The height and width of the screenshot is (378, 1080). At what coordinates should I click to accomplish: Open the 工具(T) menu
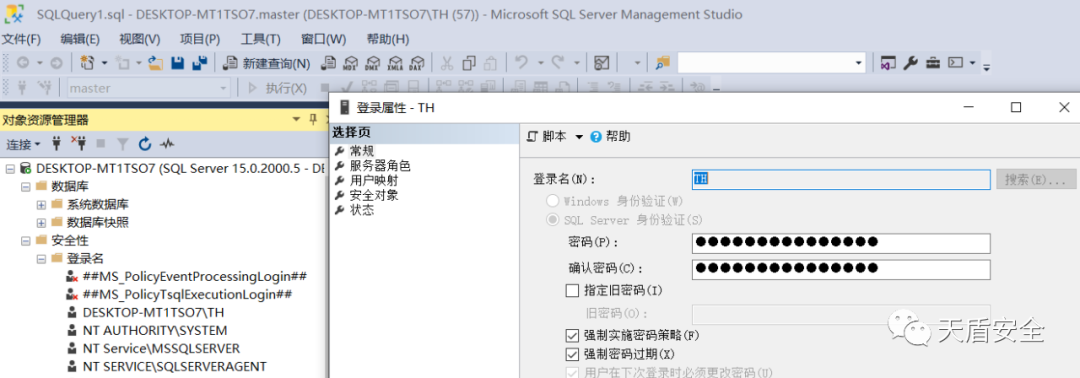[260, 39]
